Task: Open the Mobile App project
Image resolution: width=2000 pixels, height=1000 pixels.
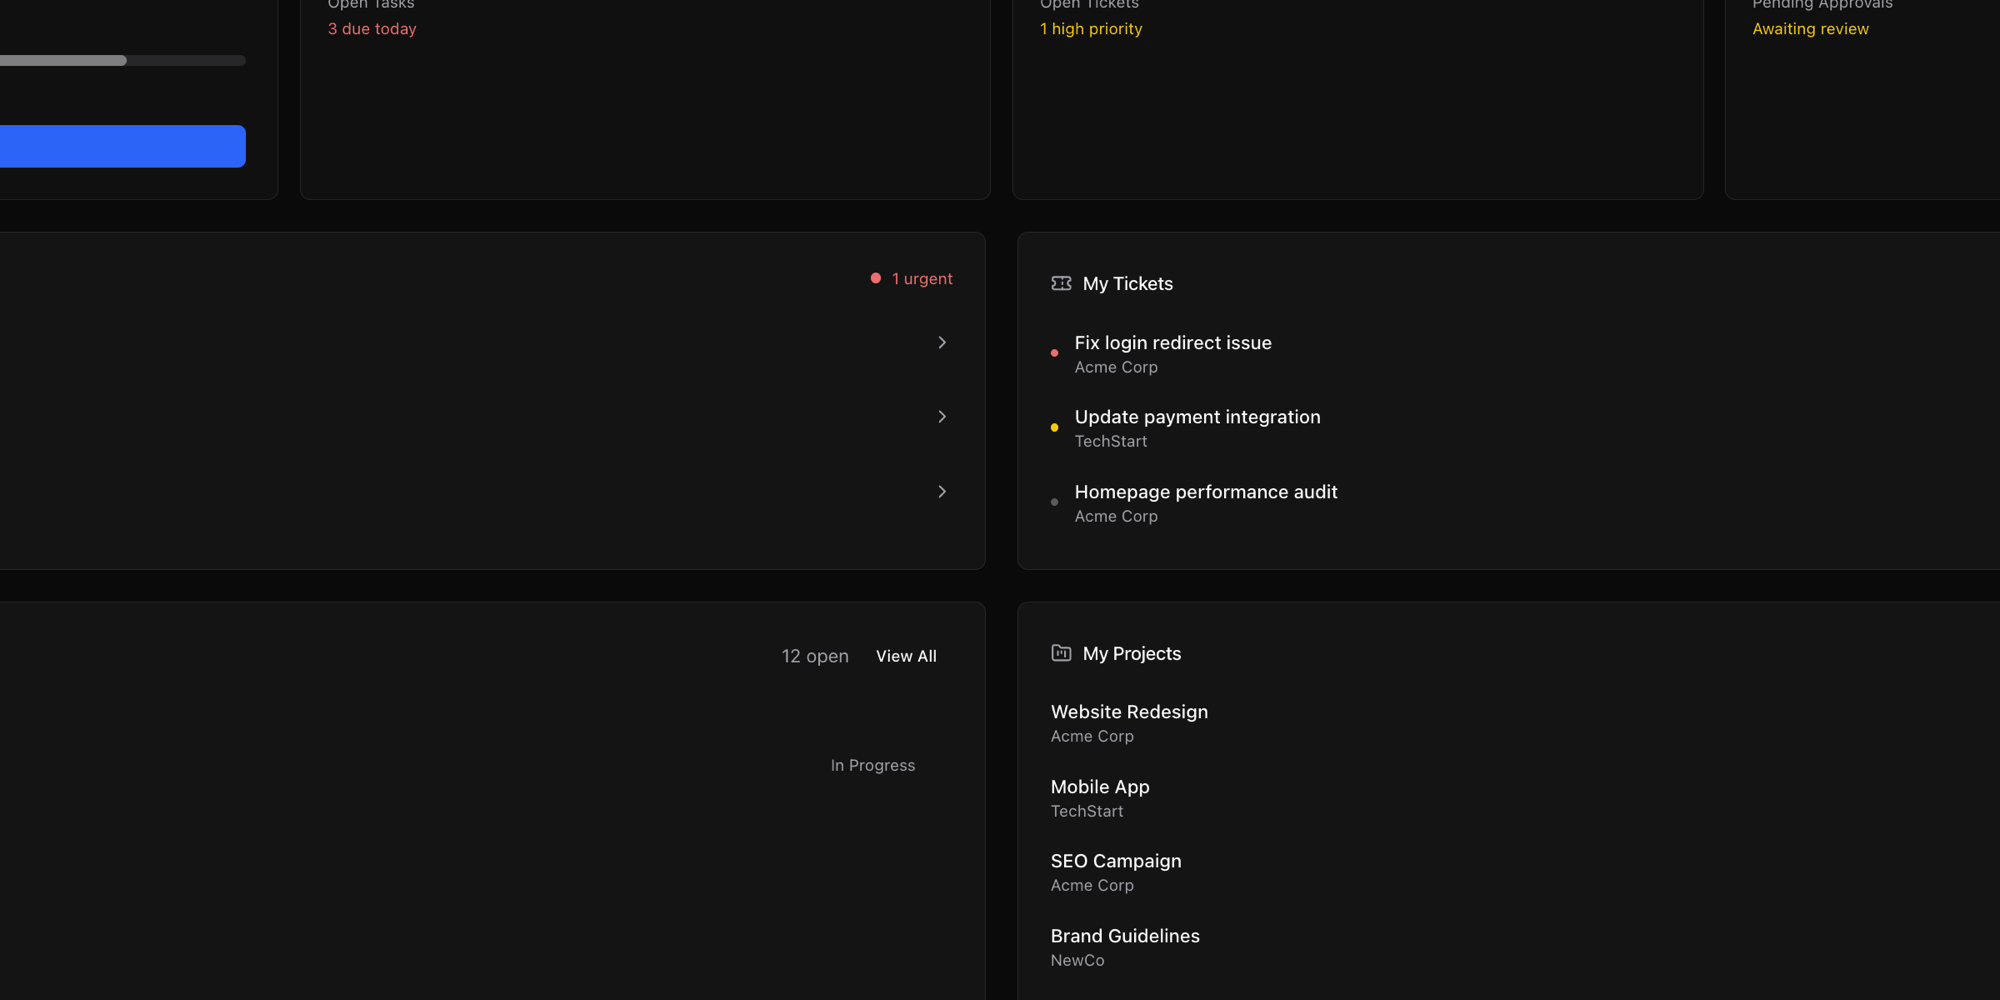Action: (1100, 787)
